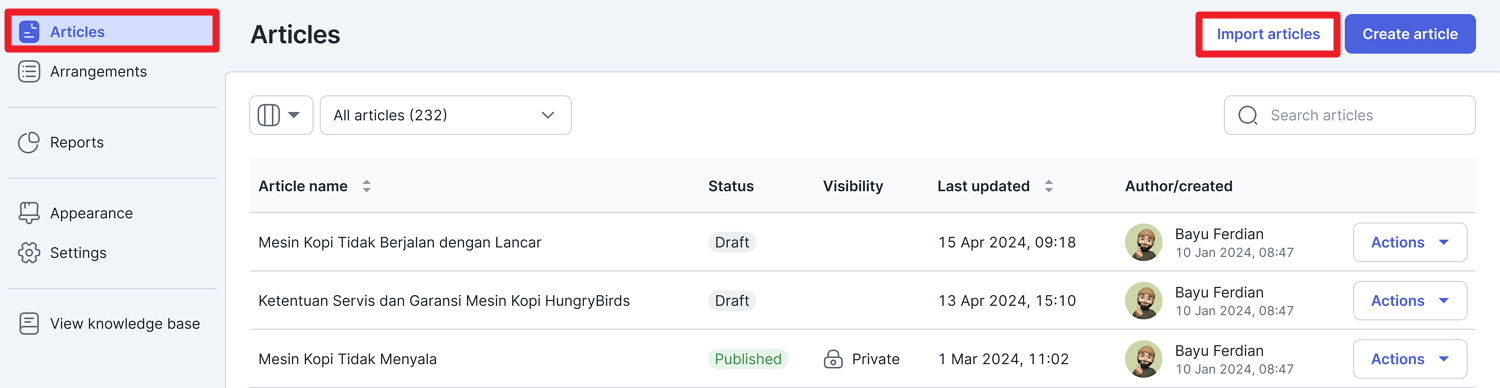Open Actions dropdown for Mesin Kopi Tidak Menyala
The height and width of the screenshot is (388, 1500).
tap(1410, 359)
